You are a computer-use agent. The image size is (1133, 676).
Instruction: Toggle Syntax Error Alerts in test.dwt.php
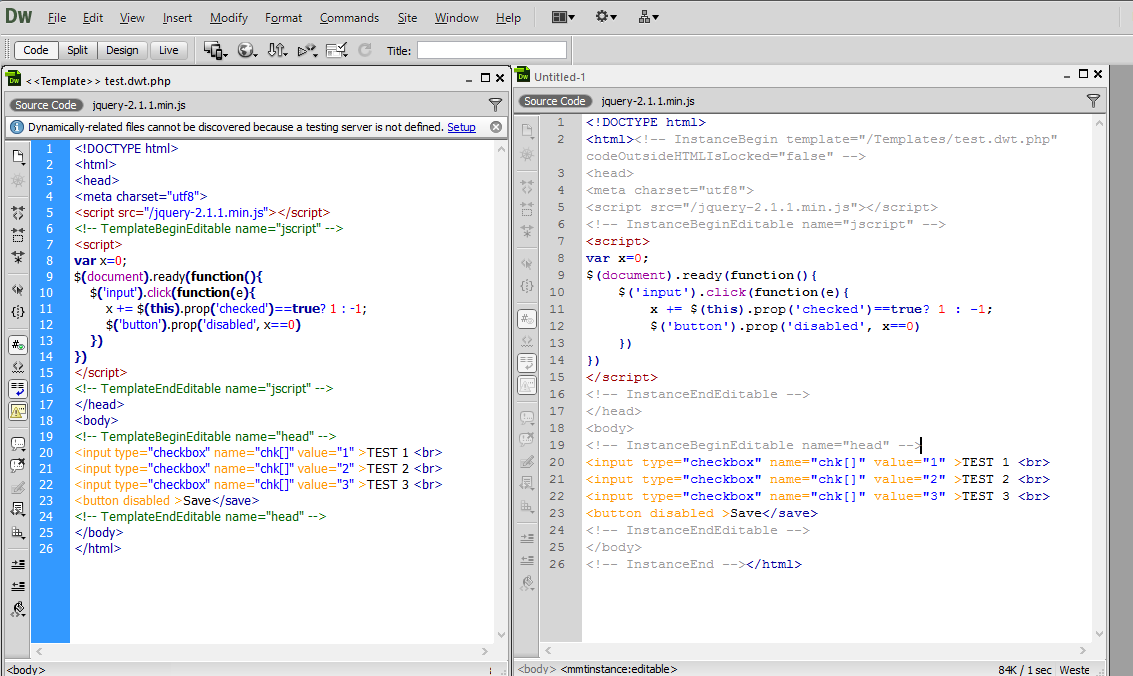(18, 411)
